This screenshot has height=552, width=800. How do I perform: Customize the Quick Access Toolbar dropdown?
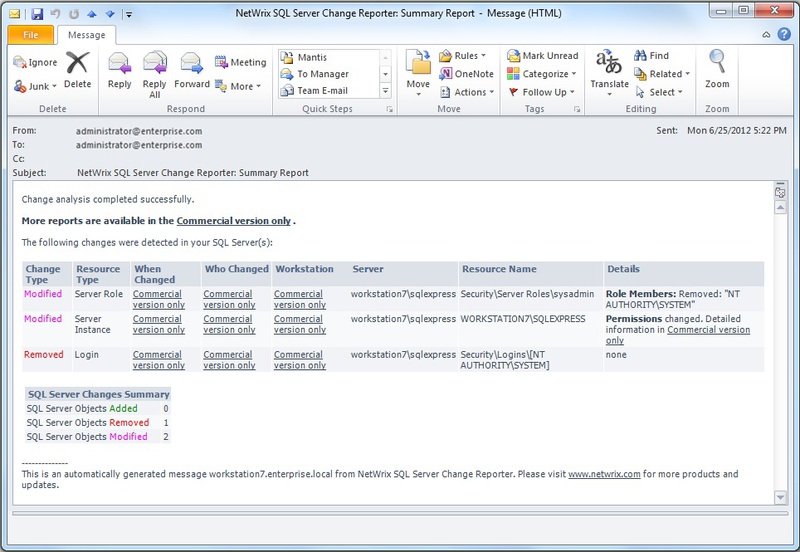click(x=129, y=15)
